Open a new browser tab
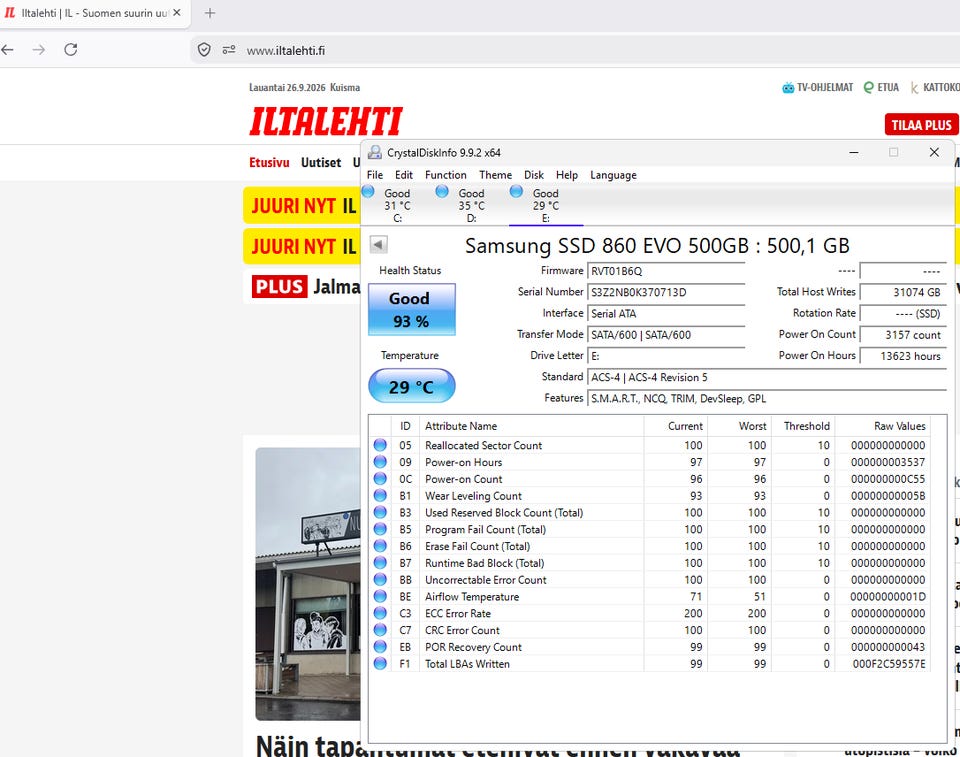960x757 pixels. 210,13
